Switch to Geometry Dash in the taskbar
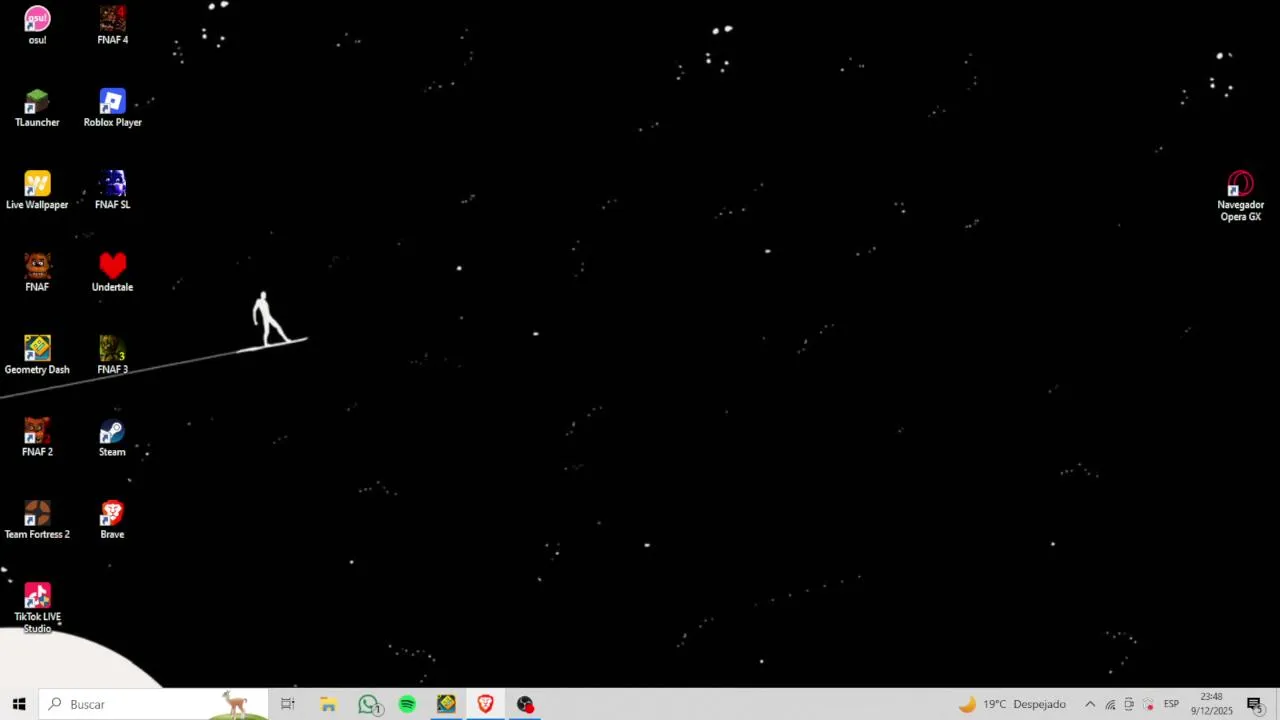Image resolution: width=1280 pixels, height=720 pixels. tap(446, 704)
